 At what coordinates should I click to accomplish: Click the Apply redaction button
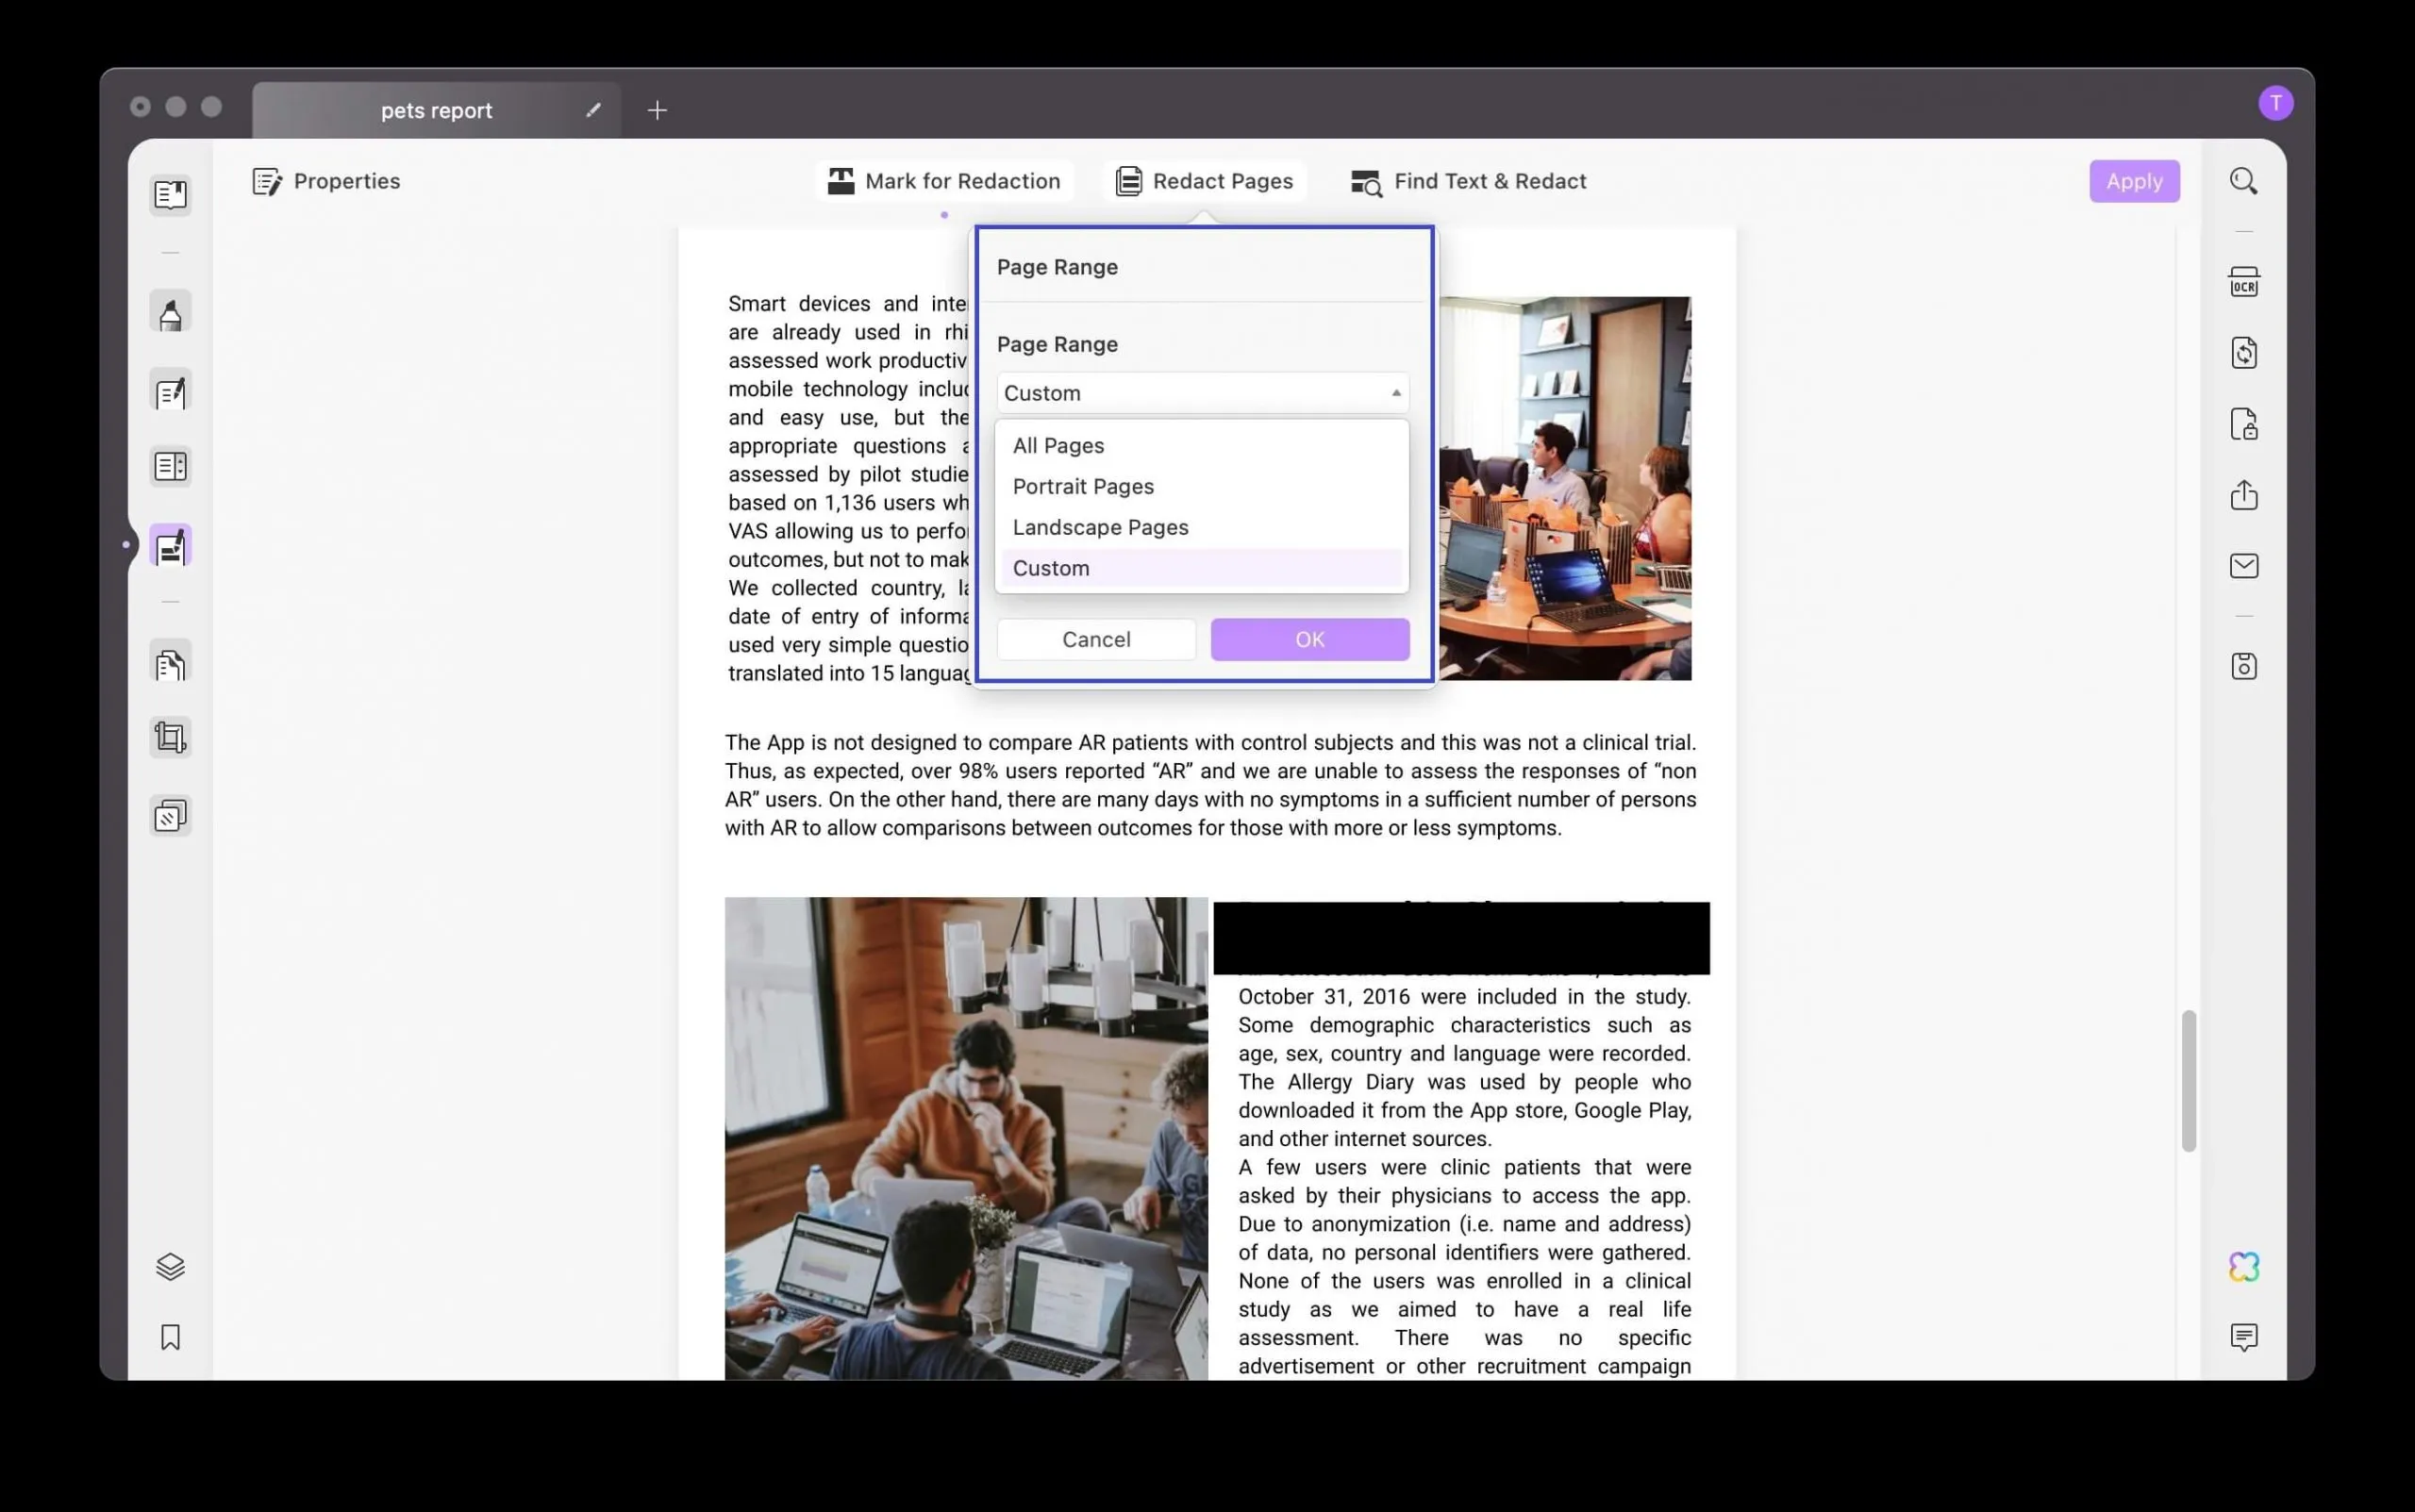2135,181
